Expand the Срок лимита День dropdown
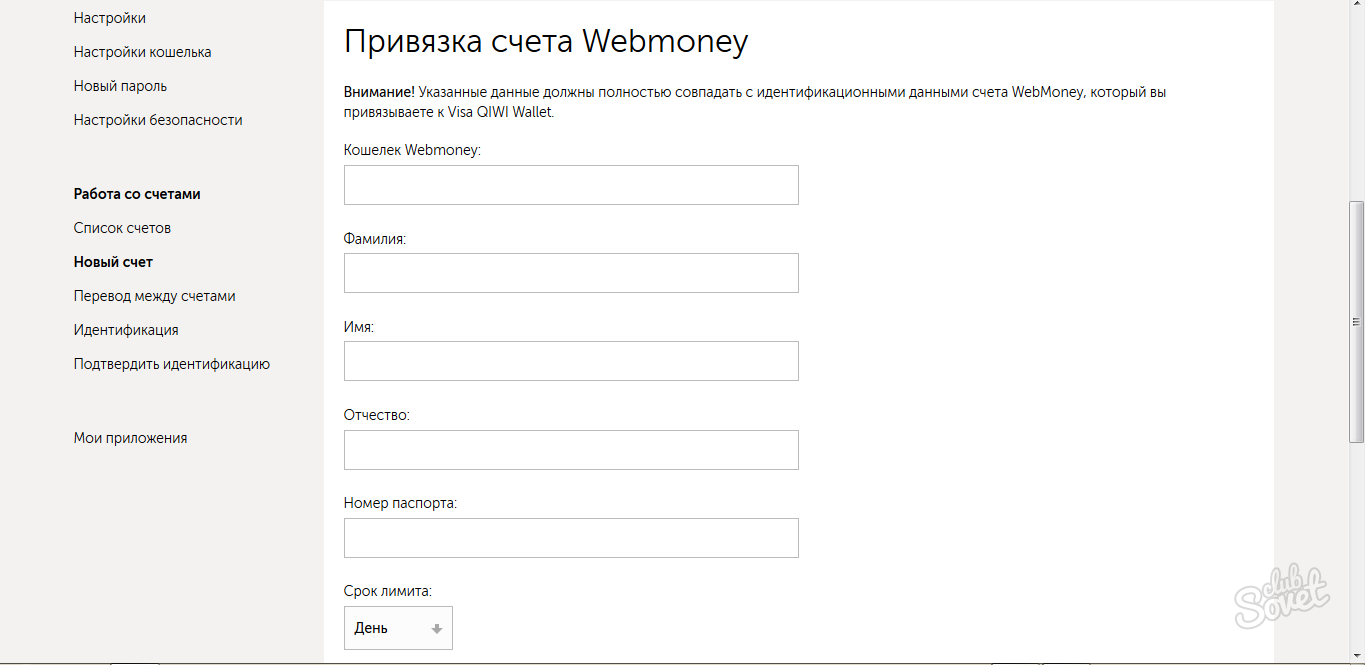Viewport: 1365px width, 665px height. coord(398,628)
